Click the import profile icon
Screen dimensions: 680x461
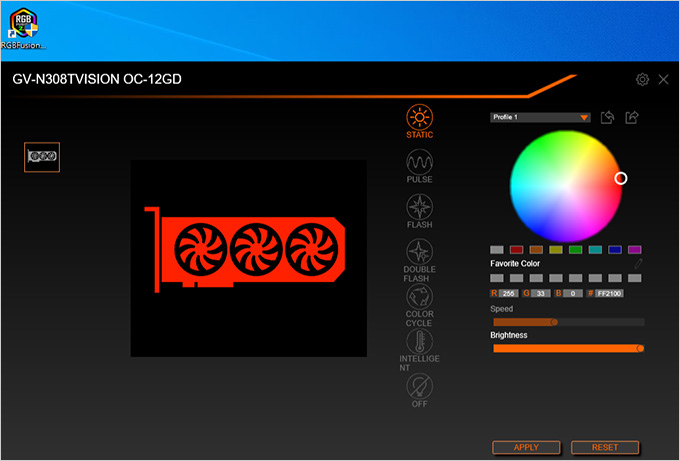click(x=608, y=117)
